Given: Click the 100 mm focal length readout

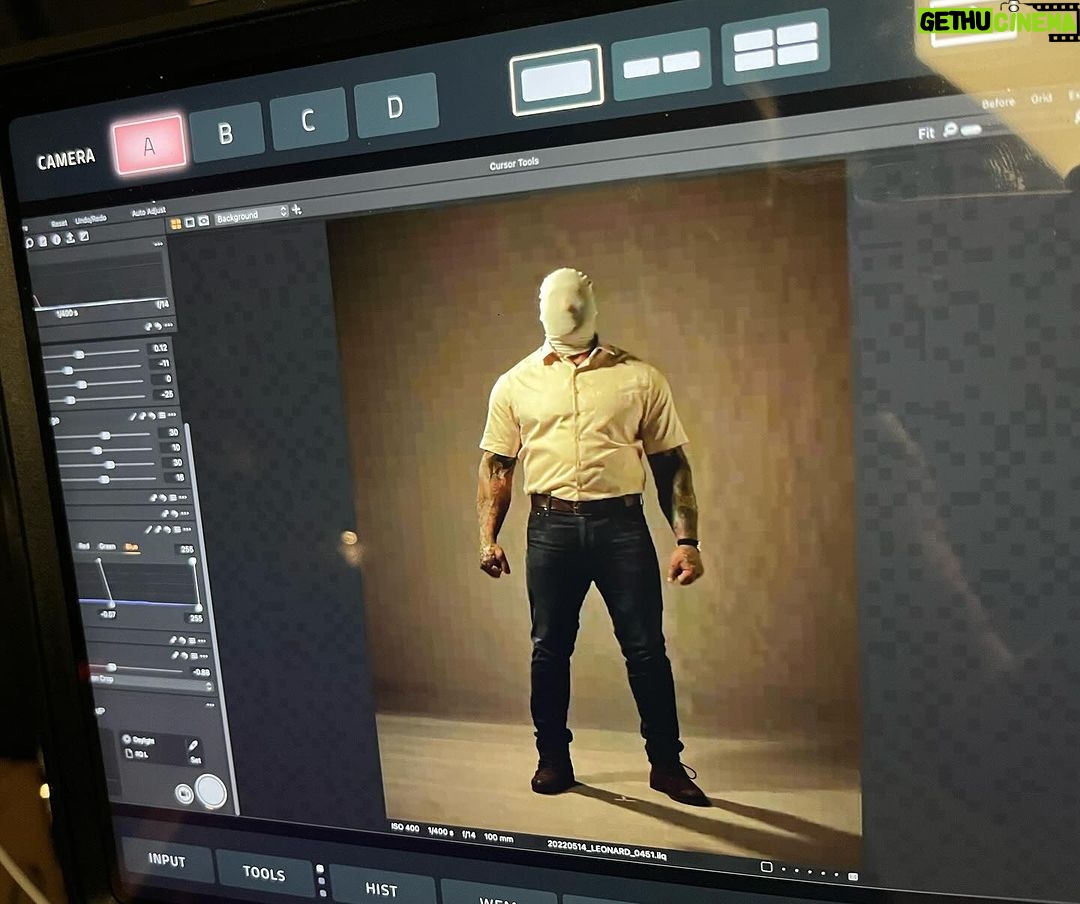Looking at the screenshot, I should (499, 837).
